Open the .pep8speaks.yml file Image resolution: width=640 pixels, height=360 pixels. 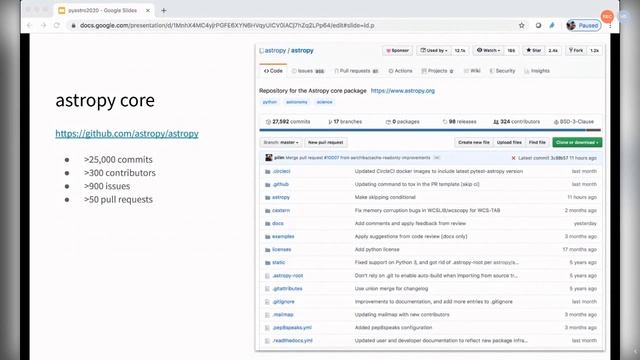coord(292,328)
